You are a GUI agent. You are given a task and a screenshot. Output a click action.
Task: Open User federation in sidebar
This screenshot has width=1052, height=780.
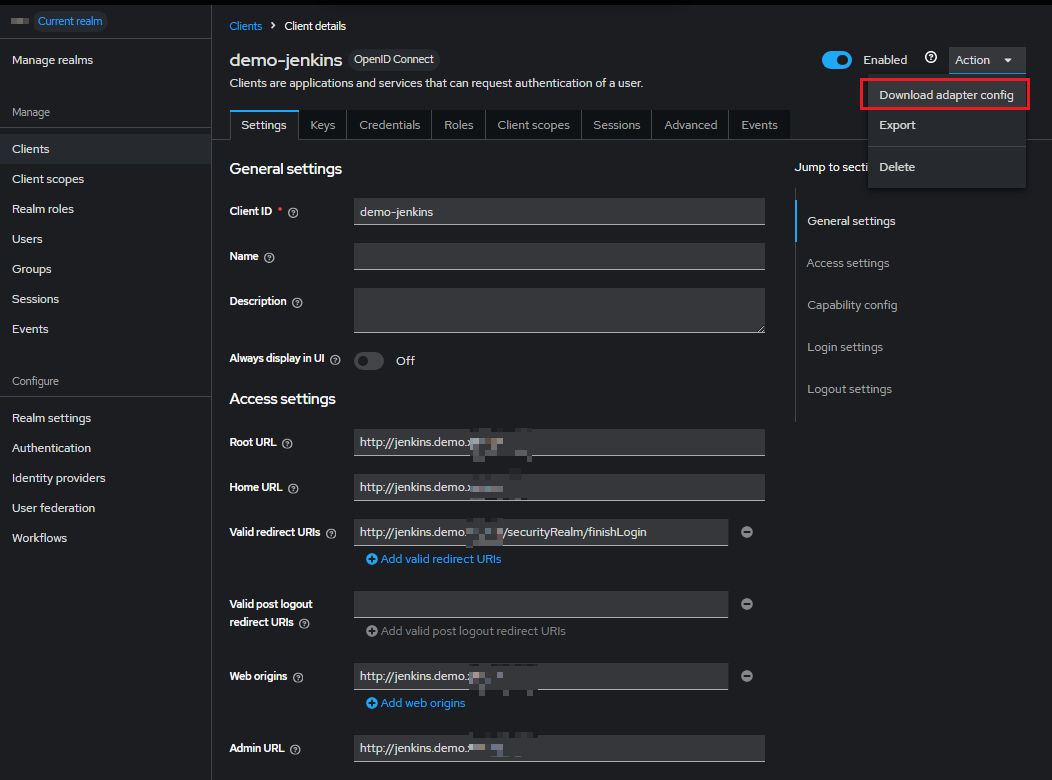[x=105, y=508]
